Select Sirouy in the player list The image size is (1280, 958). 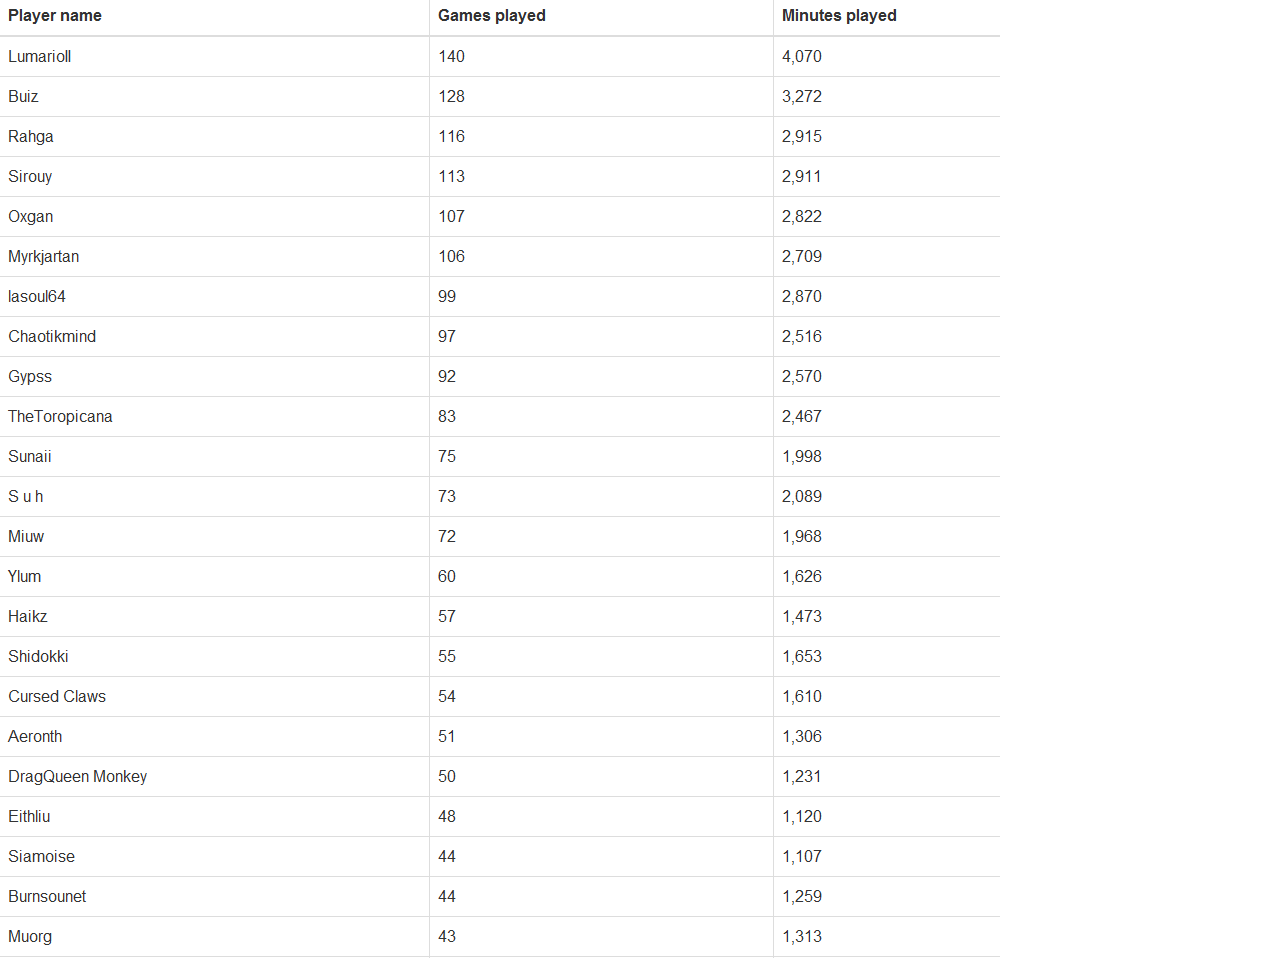tap(30, 177)
